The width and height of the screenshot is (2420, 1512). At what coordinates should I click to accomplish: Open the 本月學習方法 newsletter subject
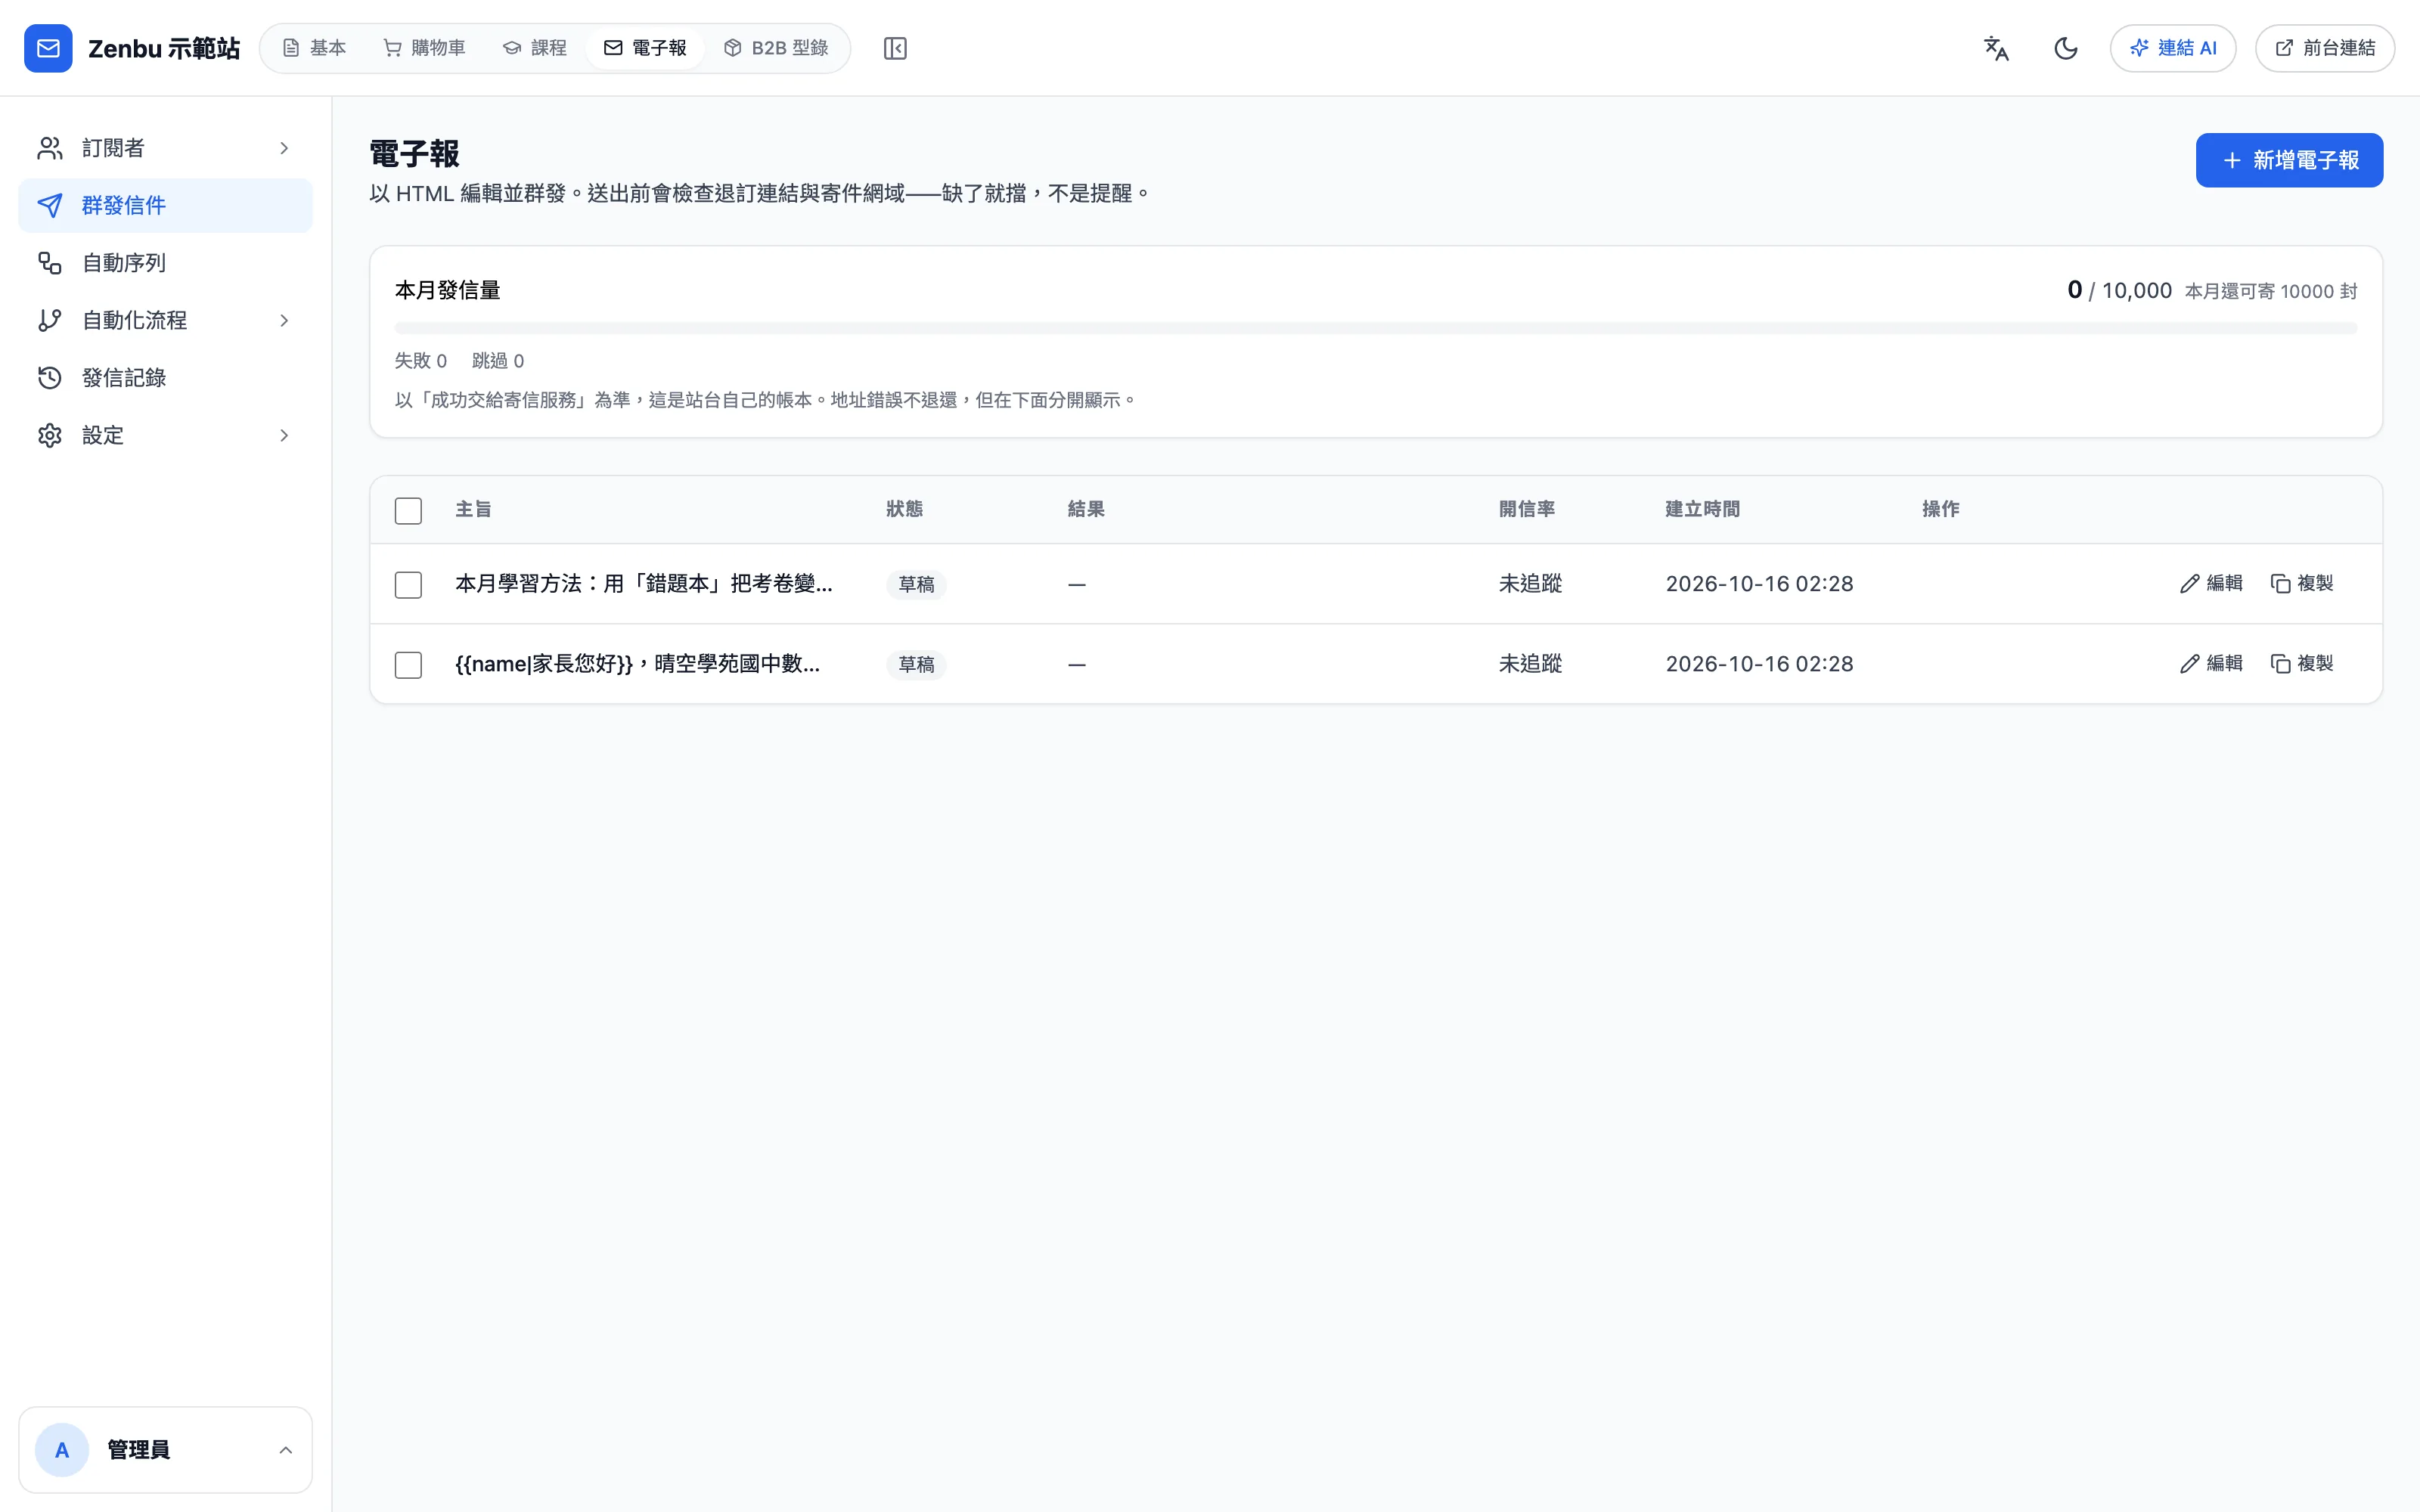coord(643,583)
